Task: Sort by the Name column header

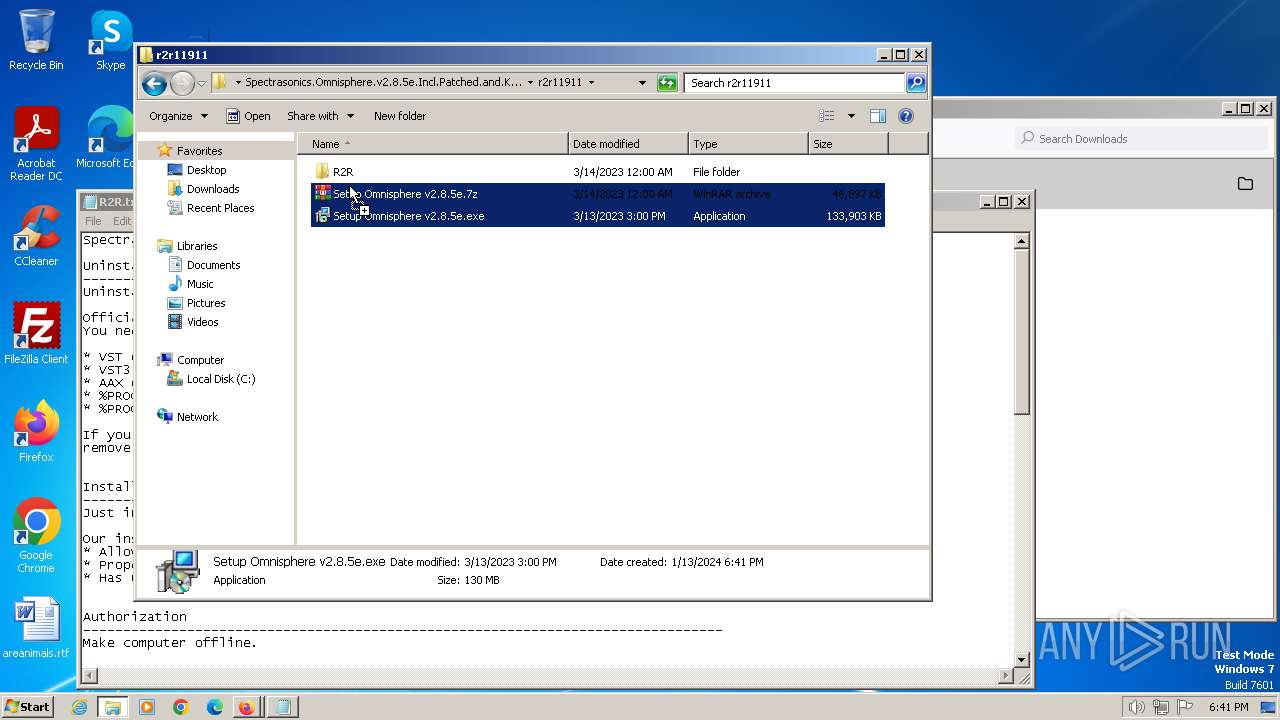Action: tap(432, 144)
